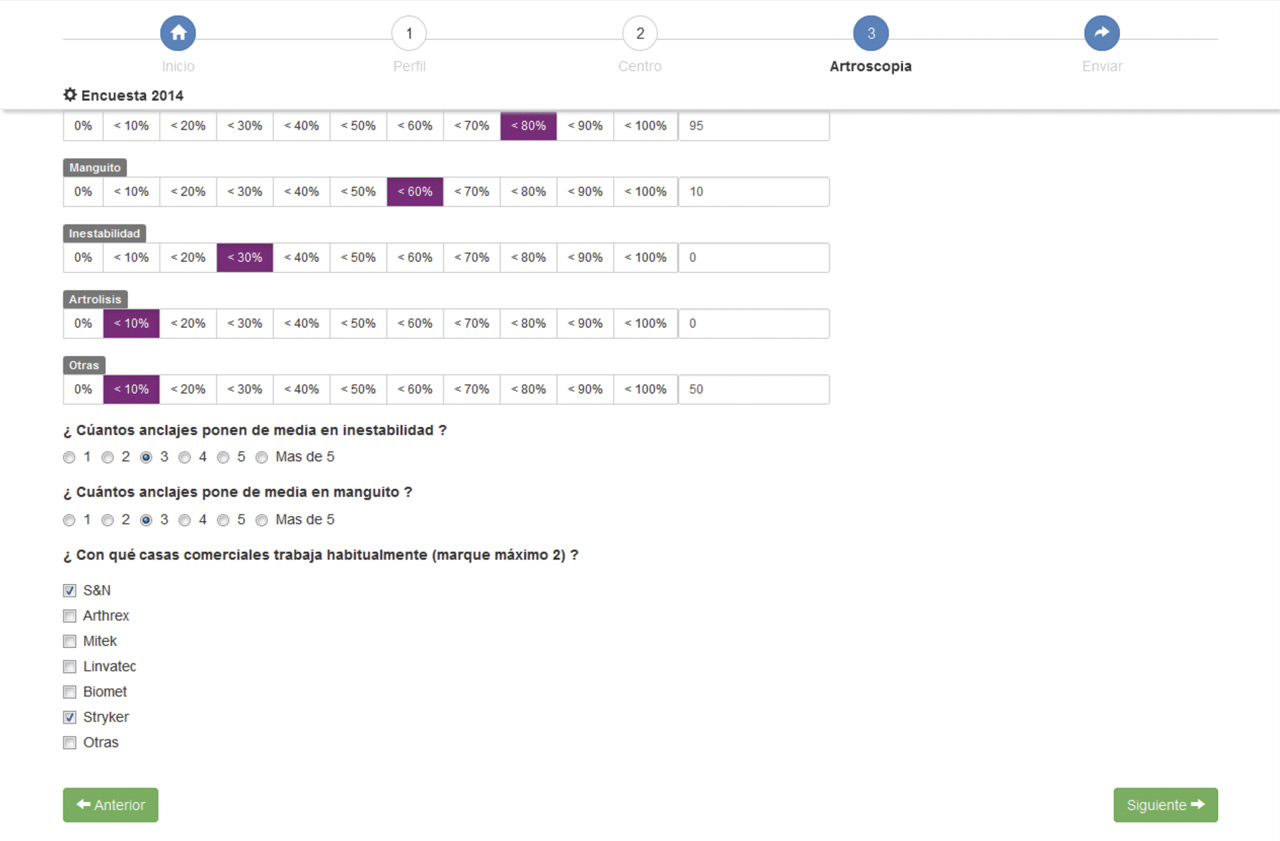Image resolution: width=1280 pixels, height=841 pixels.
Task: Tick the Otras commercial house checkbox
Action: tap(70, 743)
